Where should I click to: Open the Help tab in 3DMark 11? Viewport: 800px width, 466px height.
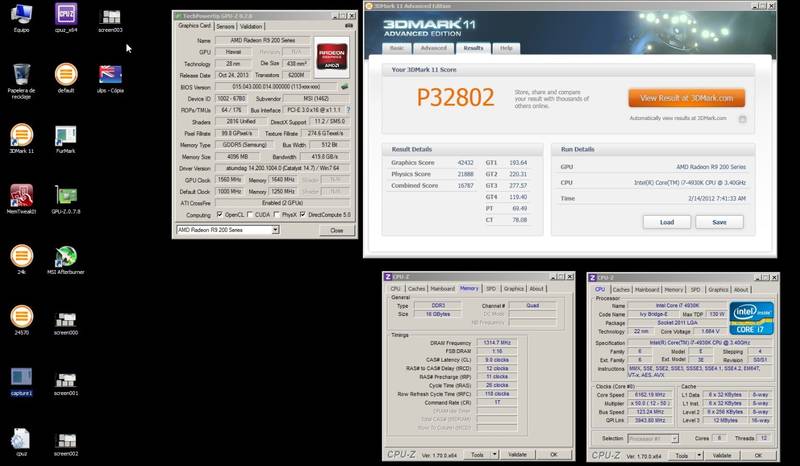(506, 48)
